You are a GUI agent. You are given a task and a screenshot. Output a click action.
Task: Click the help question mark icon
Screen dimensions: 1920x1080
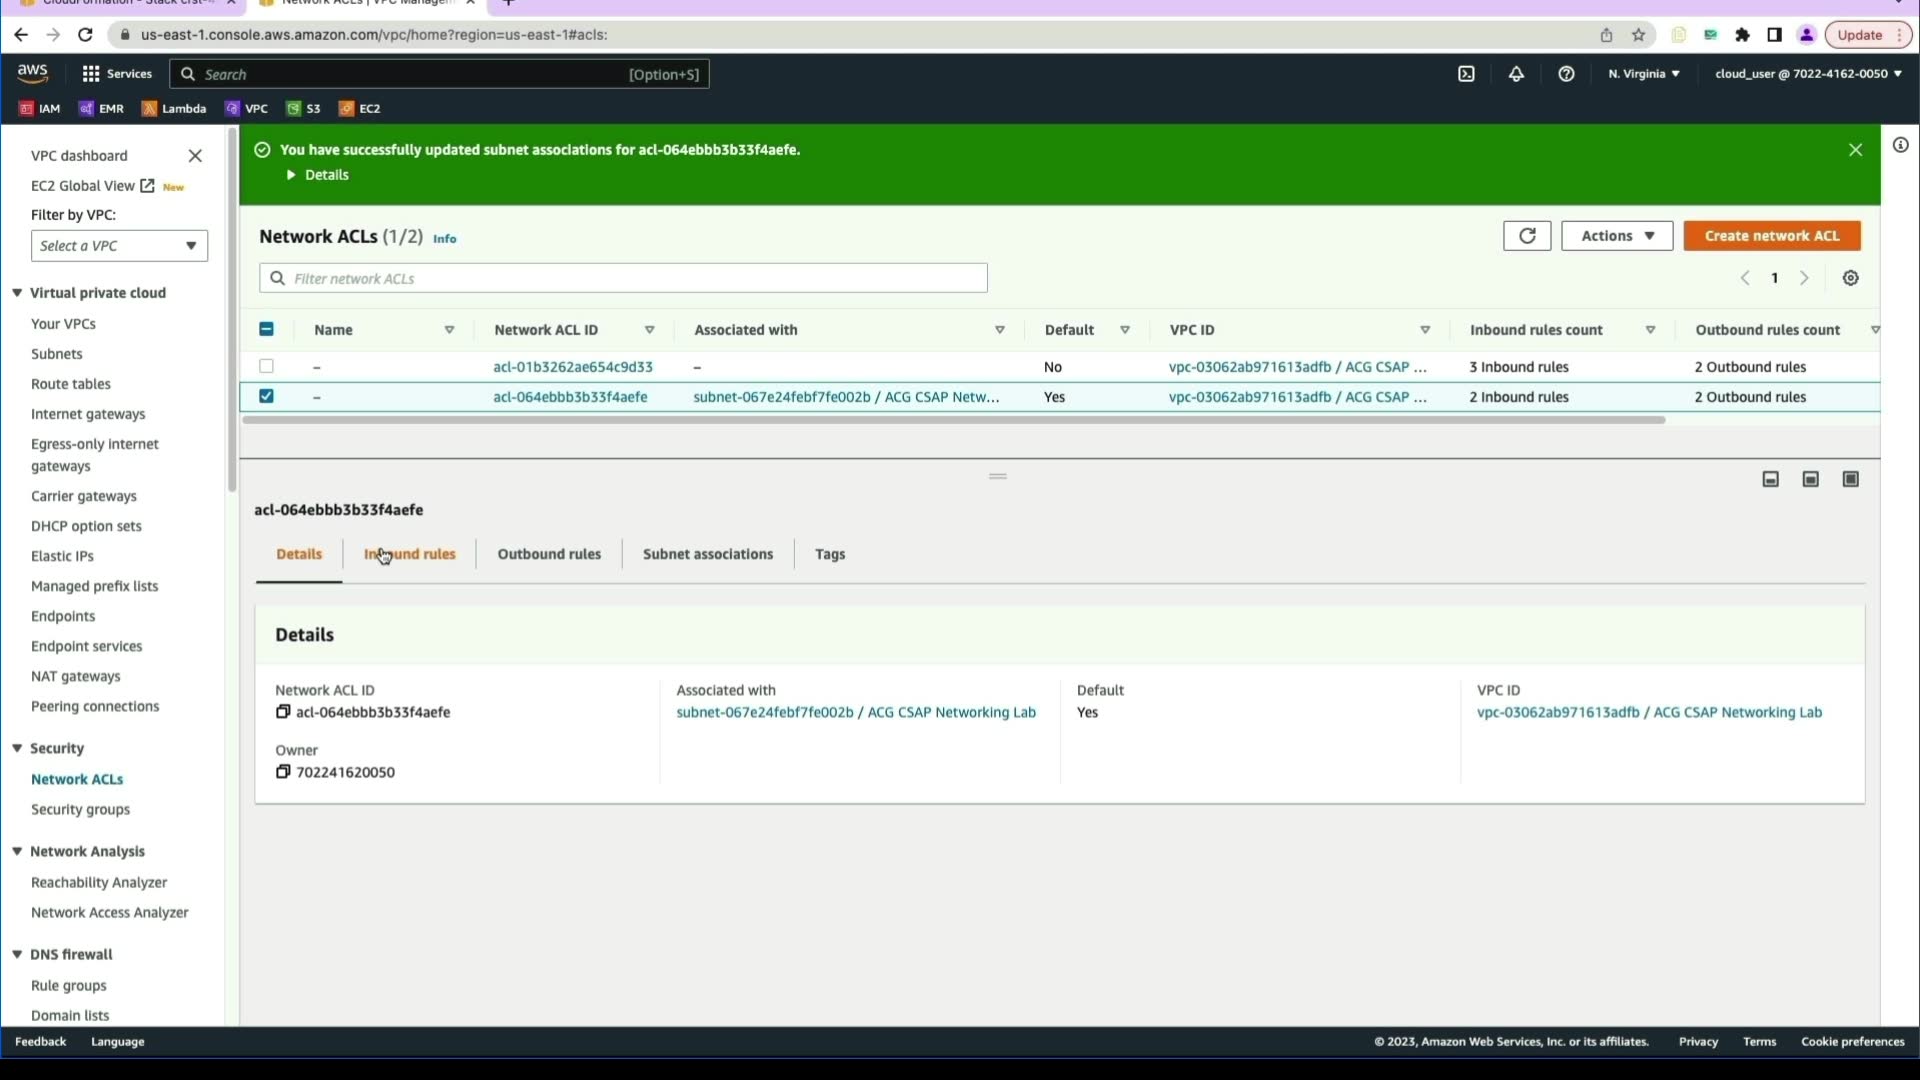(x=1566, y=74)
